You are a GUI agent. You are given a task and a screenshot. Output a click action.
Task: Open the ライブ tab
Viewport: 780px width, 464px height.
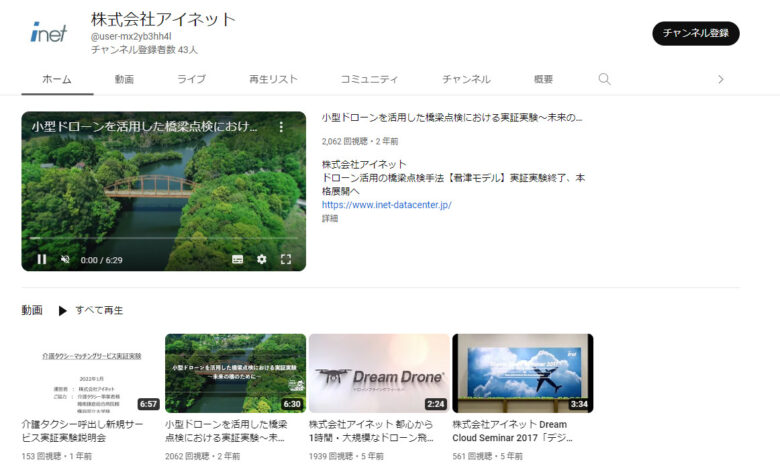(192, 79)
